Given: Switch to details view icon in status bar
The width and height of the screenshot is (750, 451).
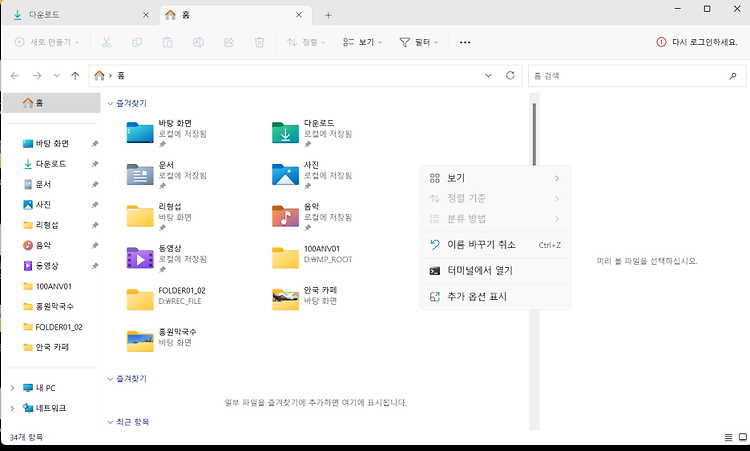Looking at the screenshot, I should click(728, 437).
